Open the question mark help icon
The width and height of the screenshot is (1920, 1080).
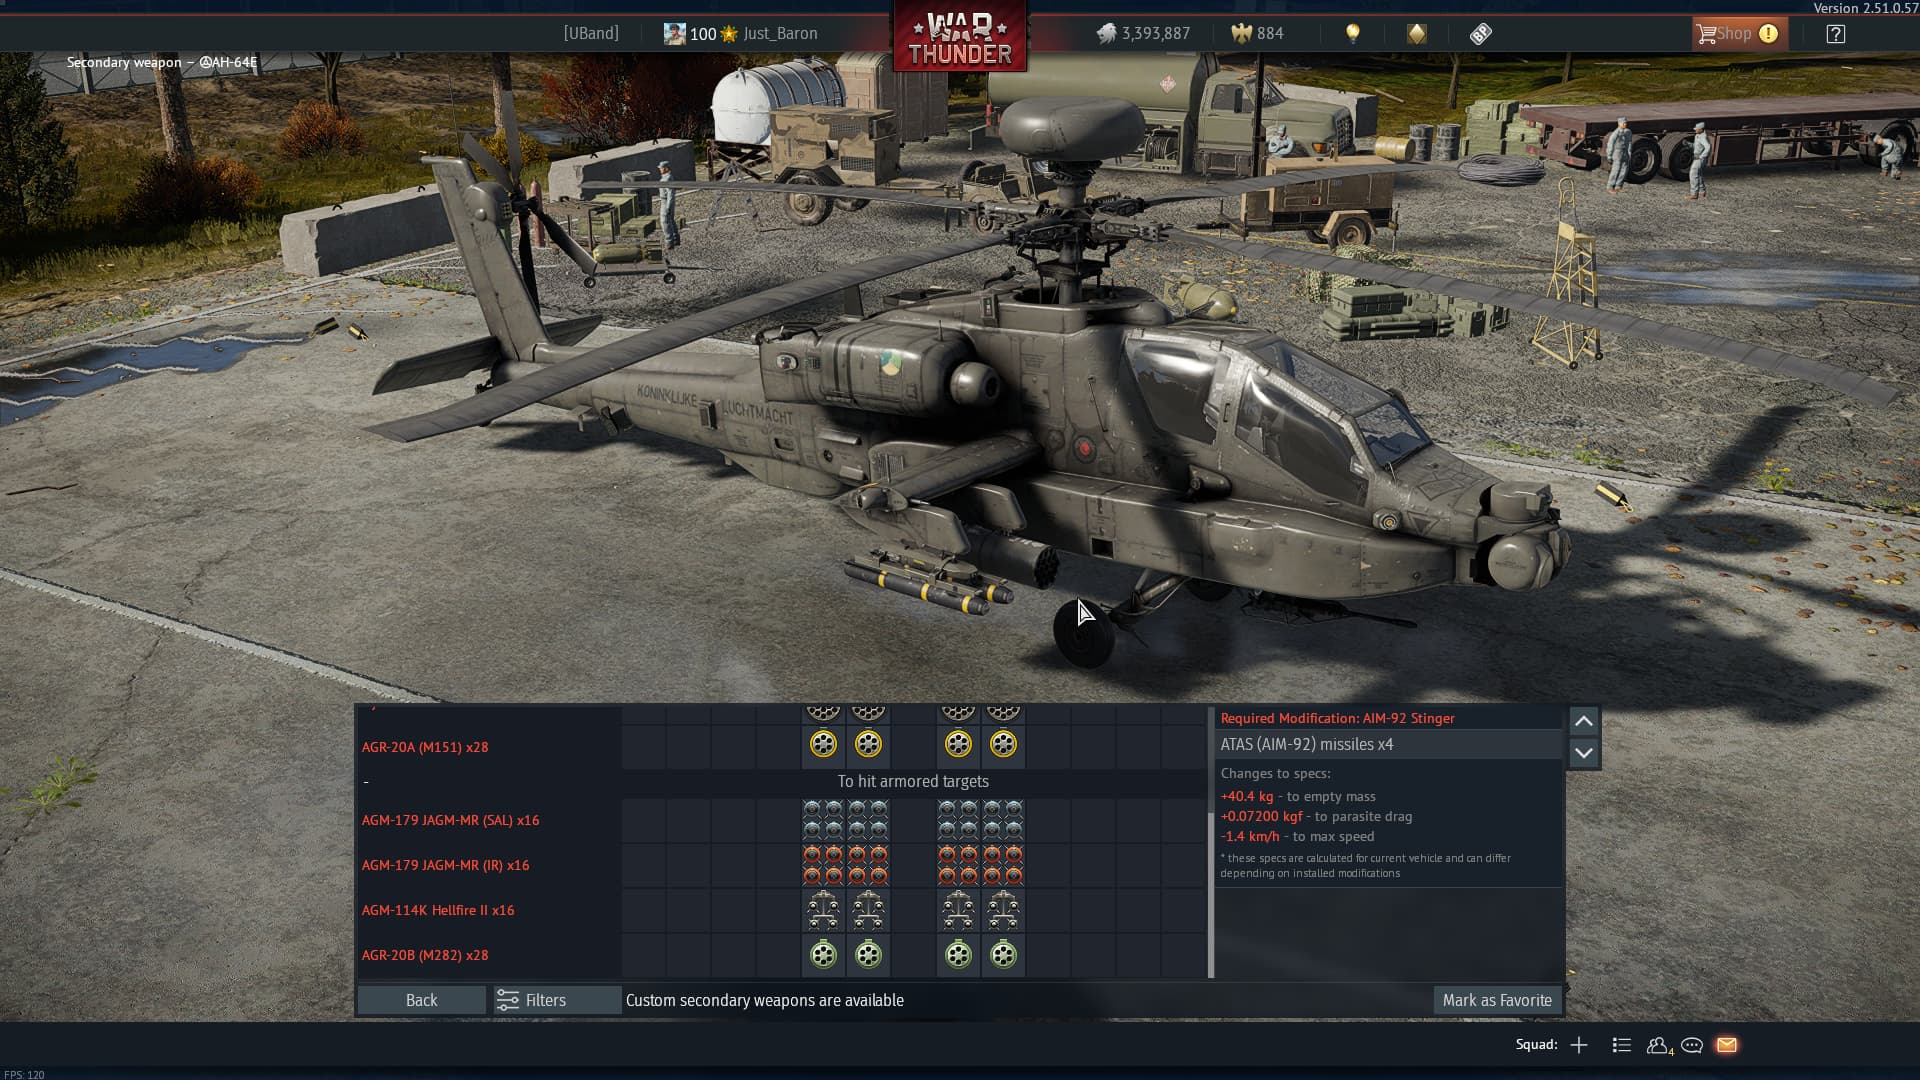pos(1835,34)
